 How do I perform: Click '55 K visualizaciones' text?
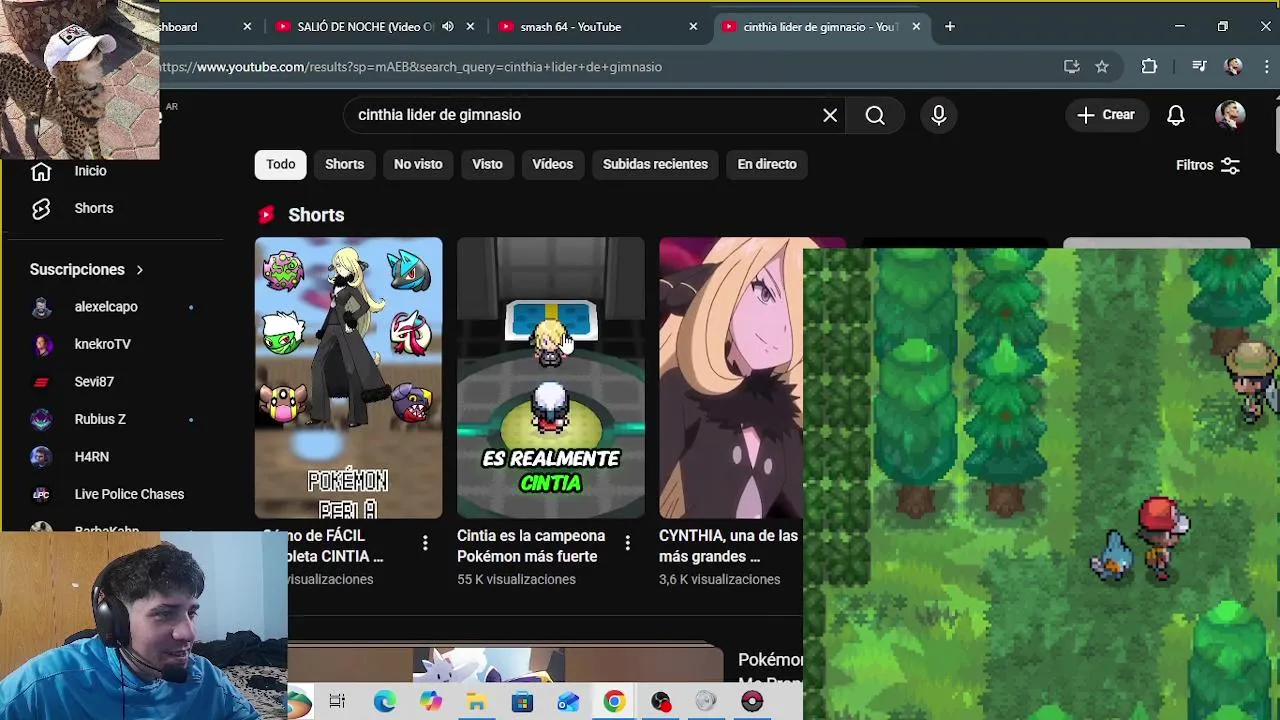tap(516, 580)
